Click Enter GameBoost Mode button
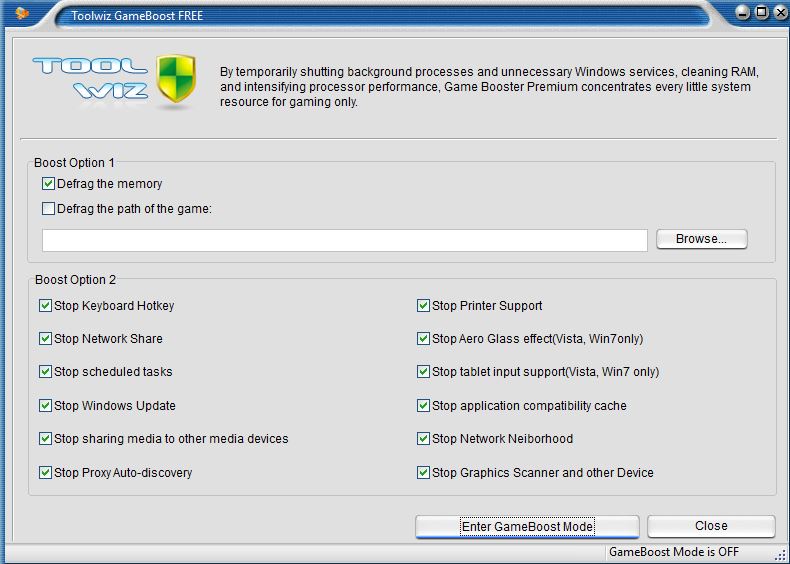The width and height of the screenshot is (790, 564). click(x=527, y=527)
